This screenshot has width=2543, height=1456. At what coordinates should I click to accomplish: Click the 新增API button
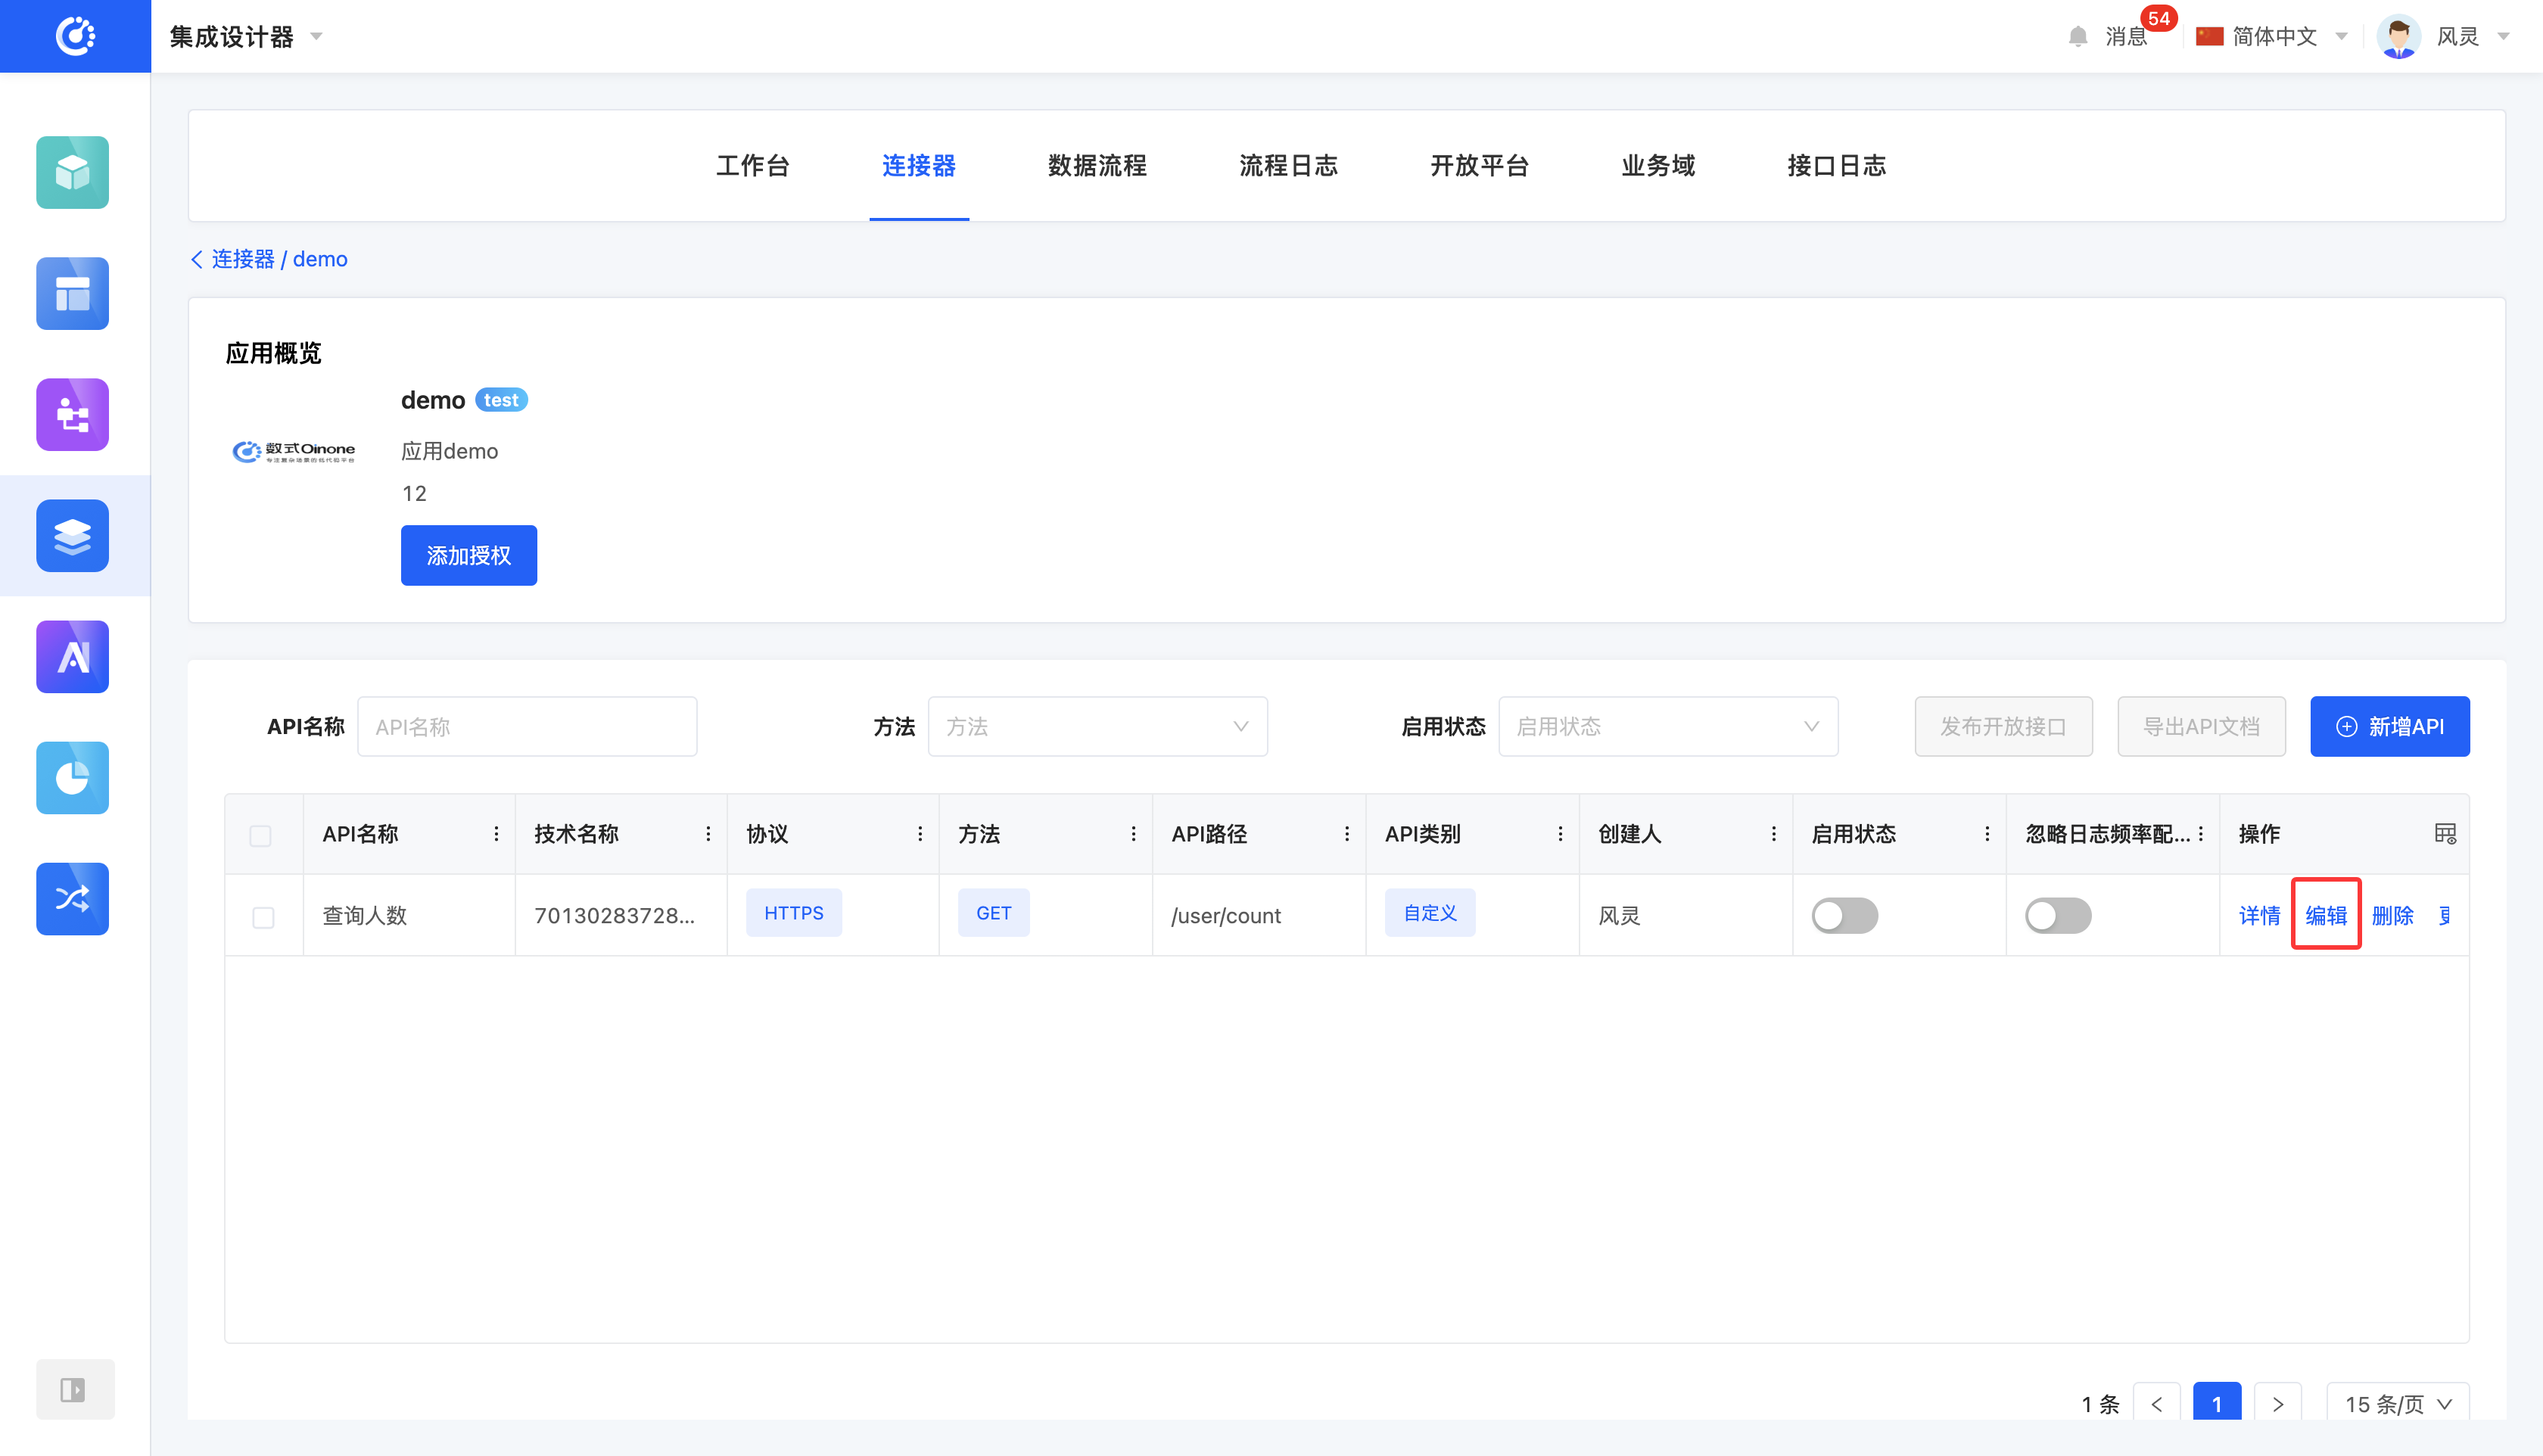click(2389, 727)
